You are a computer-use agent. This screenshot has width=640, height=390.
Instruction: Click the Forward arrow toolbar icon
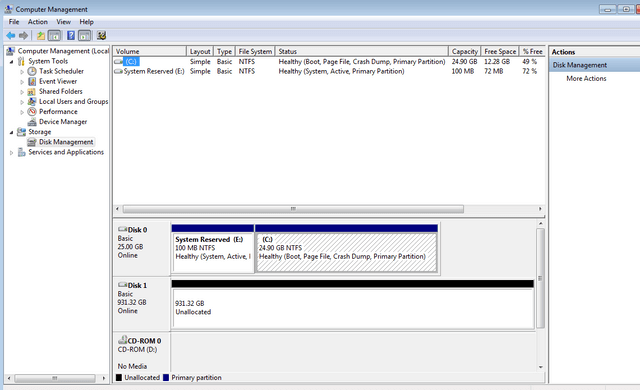[x=23, y=36]
